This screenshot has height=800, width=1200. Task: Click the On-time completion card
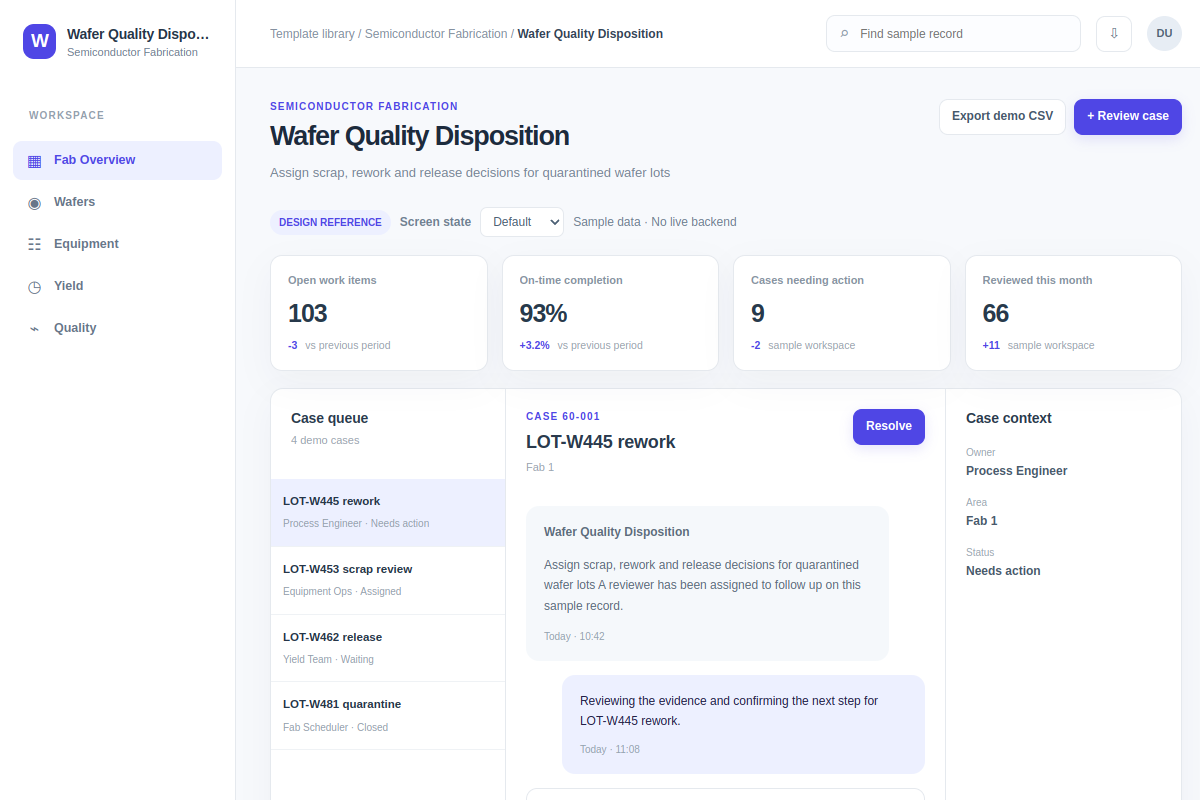pos(610,313)
